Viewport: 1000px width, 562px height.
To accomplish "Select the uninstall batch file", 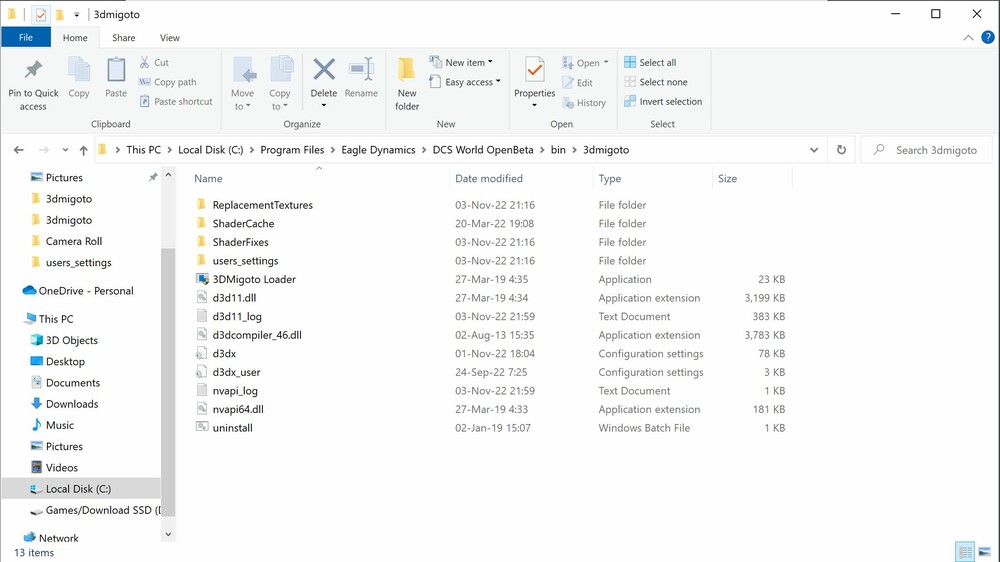I will coord(232,428).
